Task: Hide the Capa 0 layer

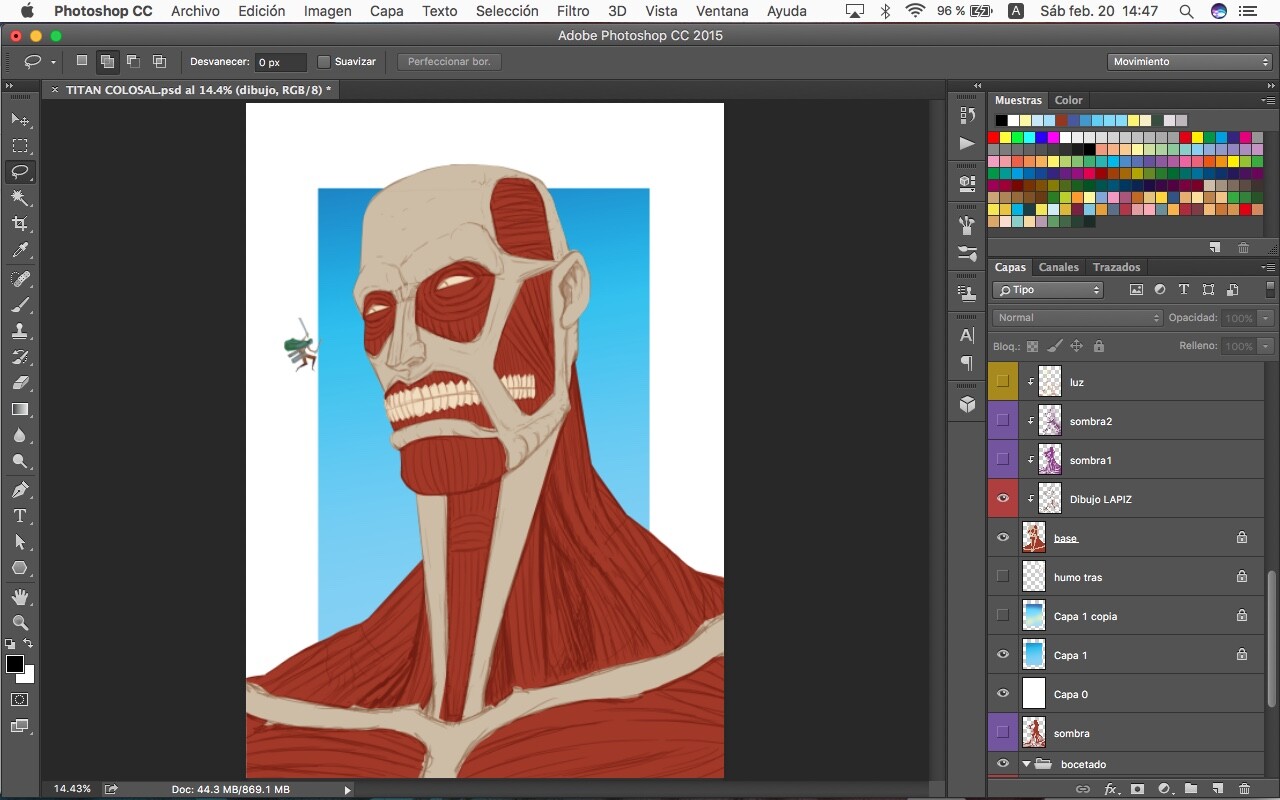Action: click(x=1003, y=694)
